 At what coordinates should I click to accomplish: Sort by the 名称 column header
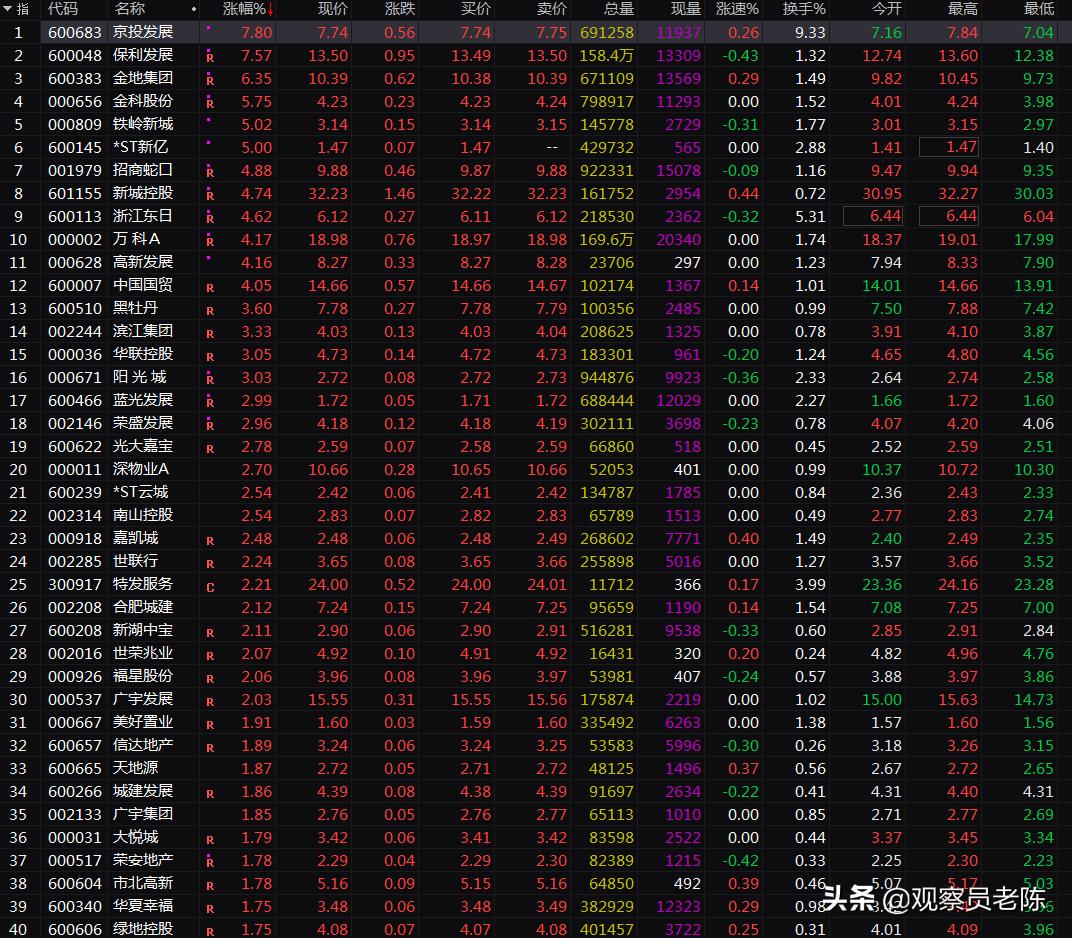click(129, 9)
